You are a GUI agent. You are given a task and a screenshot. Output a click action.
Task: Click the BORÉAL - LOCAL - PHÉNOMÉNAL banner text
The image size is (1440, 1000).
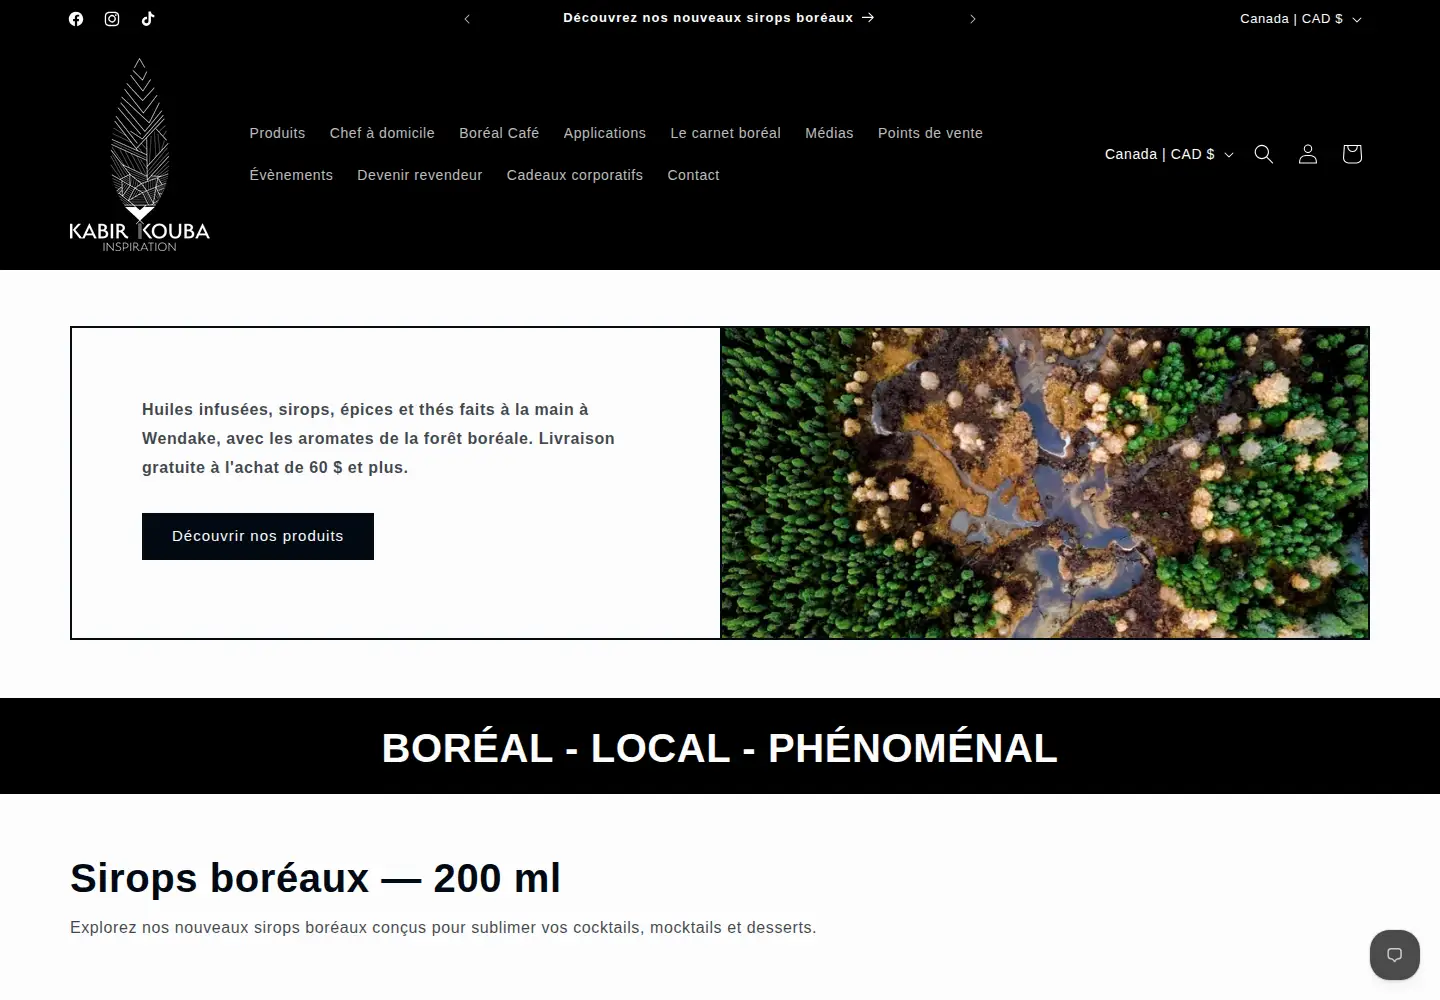[x=720, y=748]
